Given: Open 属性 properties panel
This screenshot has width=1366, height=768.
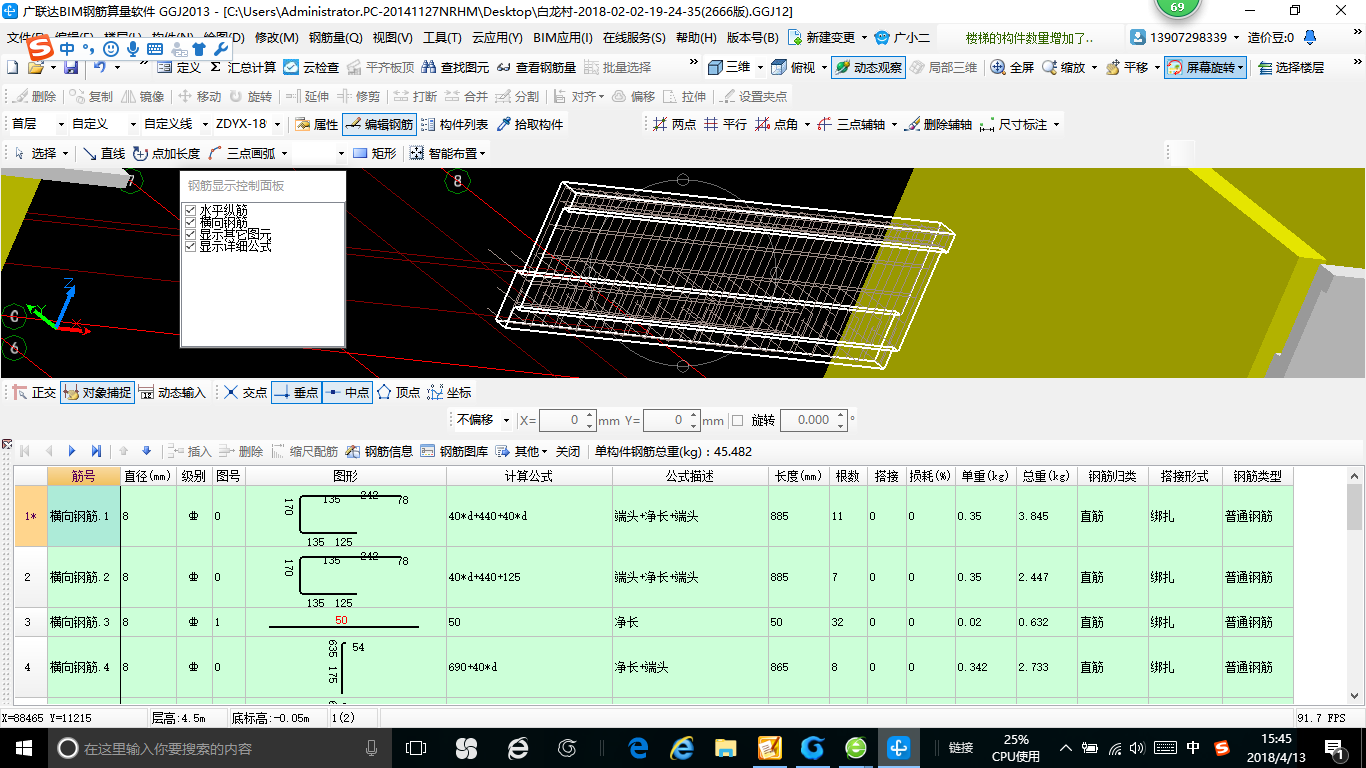Looking at the screenshot, I should pos(316,125).
